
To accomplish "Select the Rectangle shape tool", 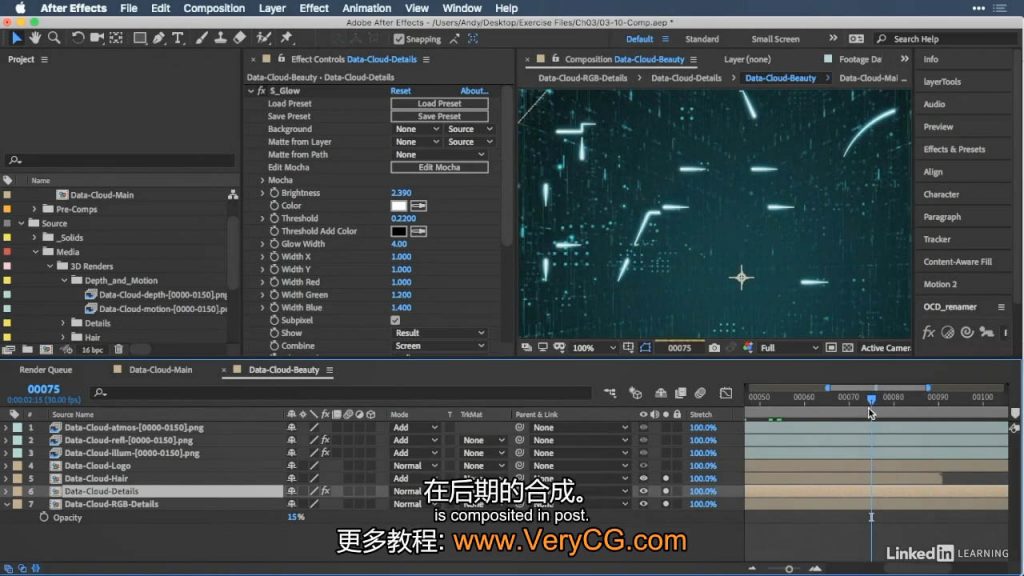I will (x=139, y=38).
